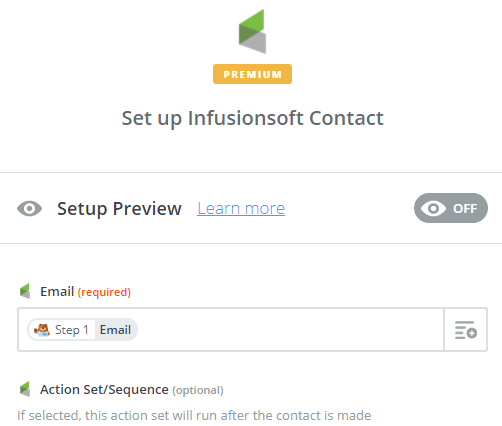
Task: Click the Setup Preview heading text
Action: click(119, 209)
